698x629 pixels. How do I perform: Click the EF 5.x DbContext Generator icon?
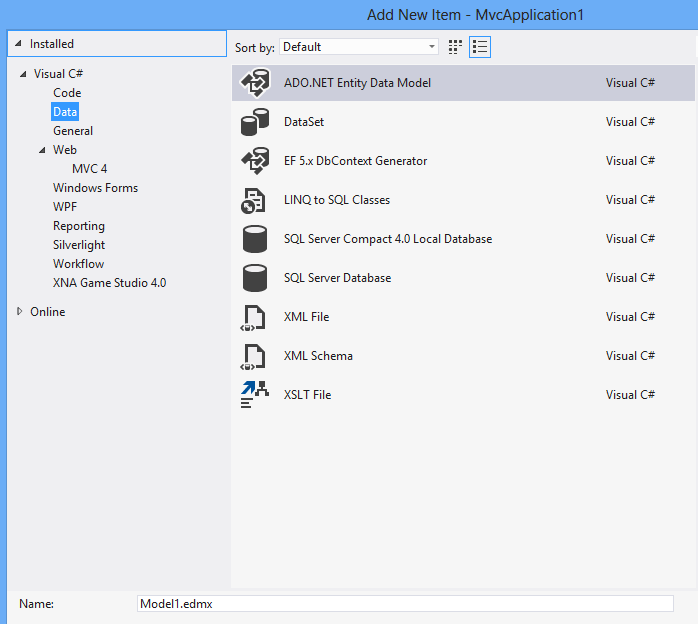point(255,161)
